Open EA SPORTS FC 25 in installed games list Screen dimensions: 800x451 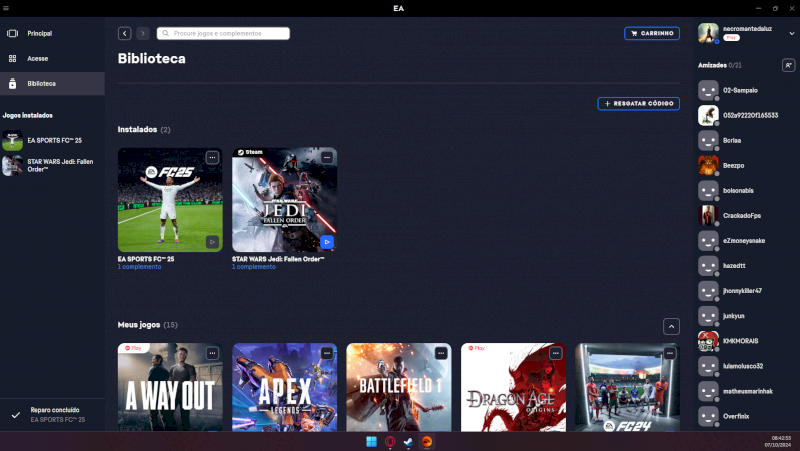pyautogui.click(x=52, y=140)
